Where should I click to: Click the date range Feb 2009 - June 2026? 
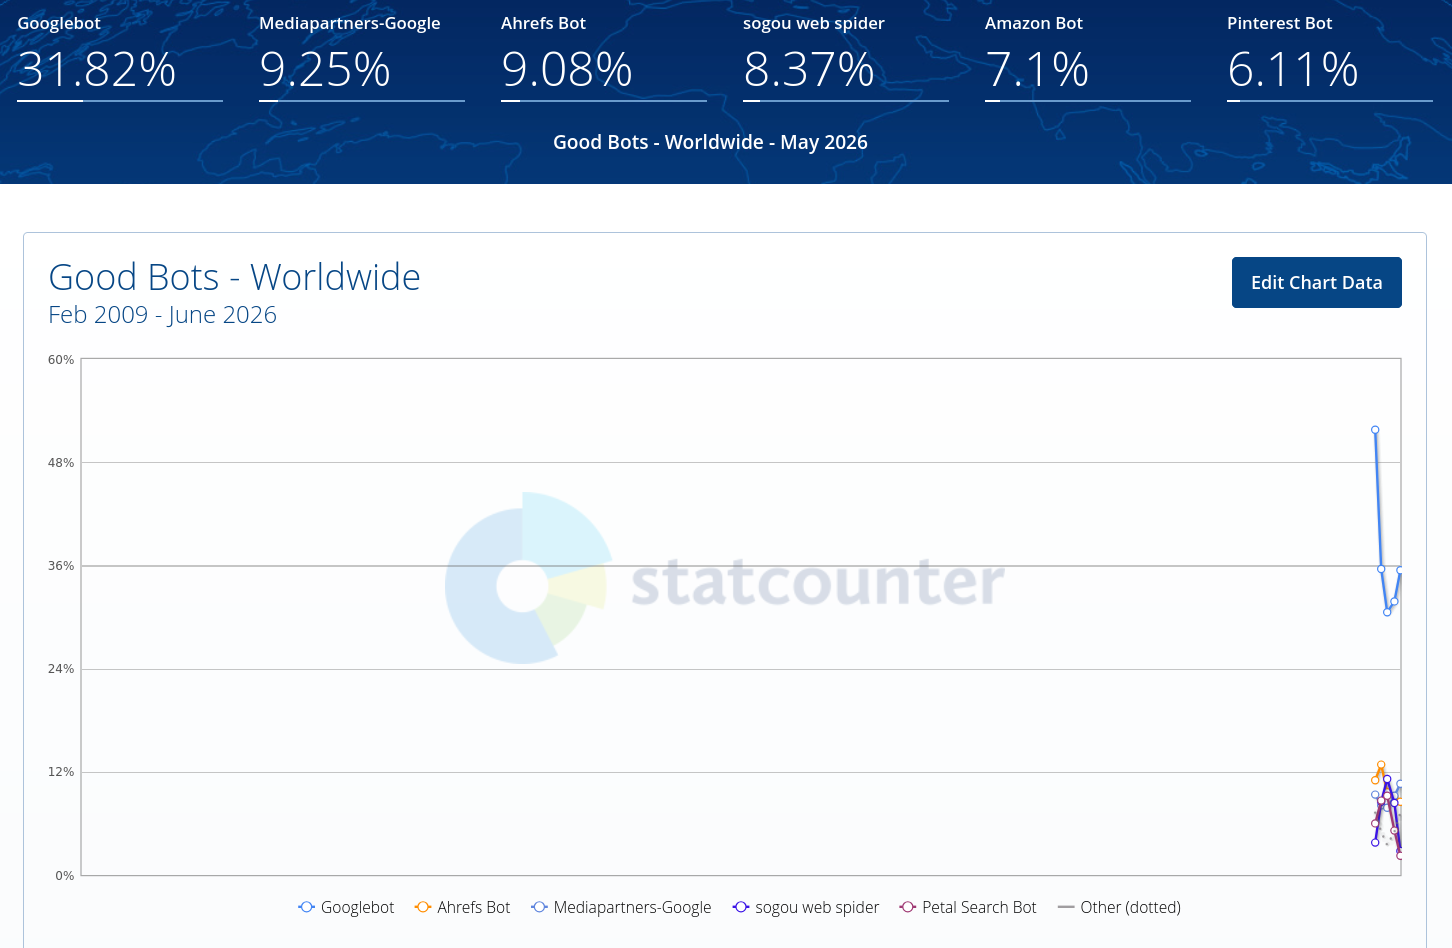click(163, 315)
